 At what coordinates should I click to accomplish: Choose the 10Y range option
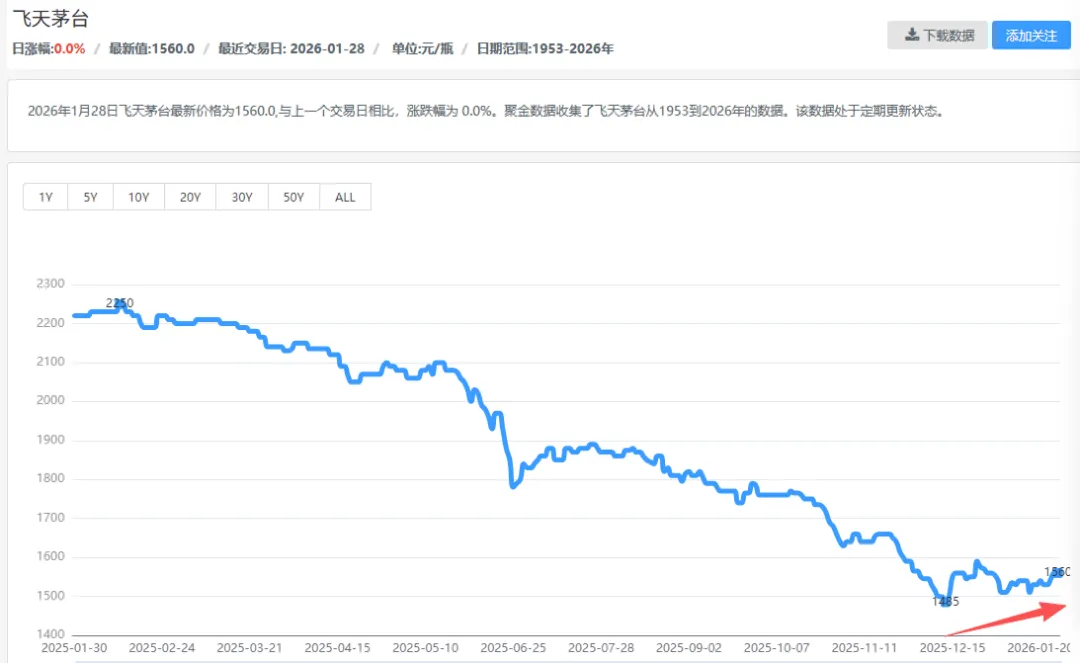coord(138,197)
